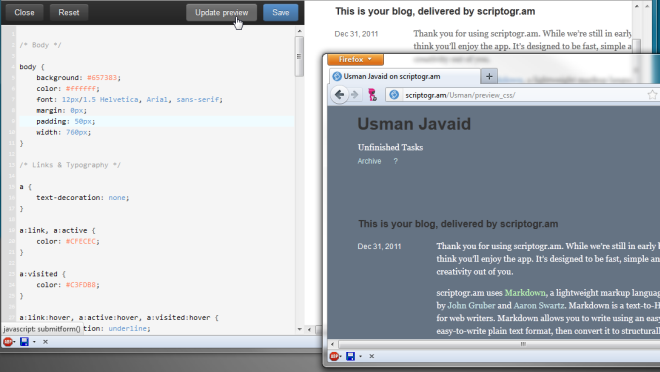The width and height of the screenshot is (660, 372).
Task: Open dropdown arrow beside disk icon in preview status bar
Action: click(361, 357)
